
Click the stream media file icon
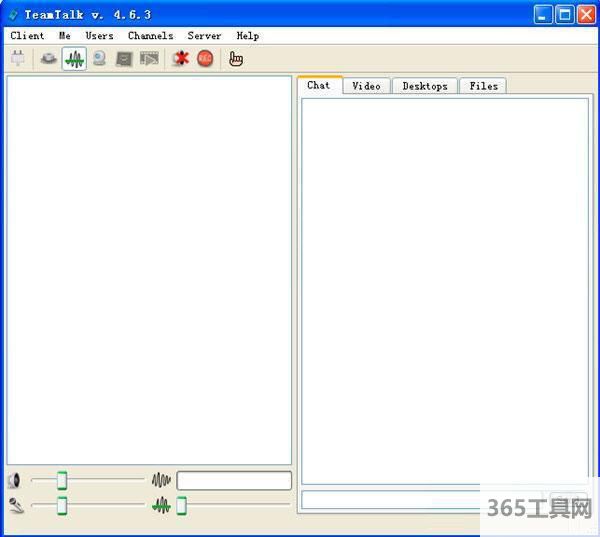tap(149, 59)
